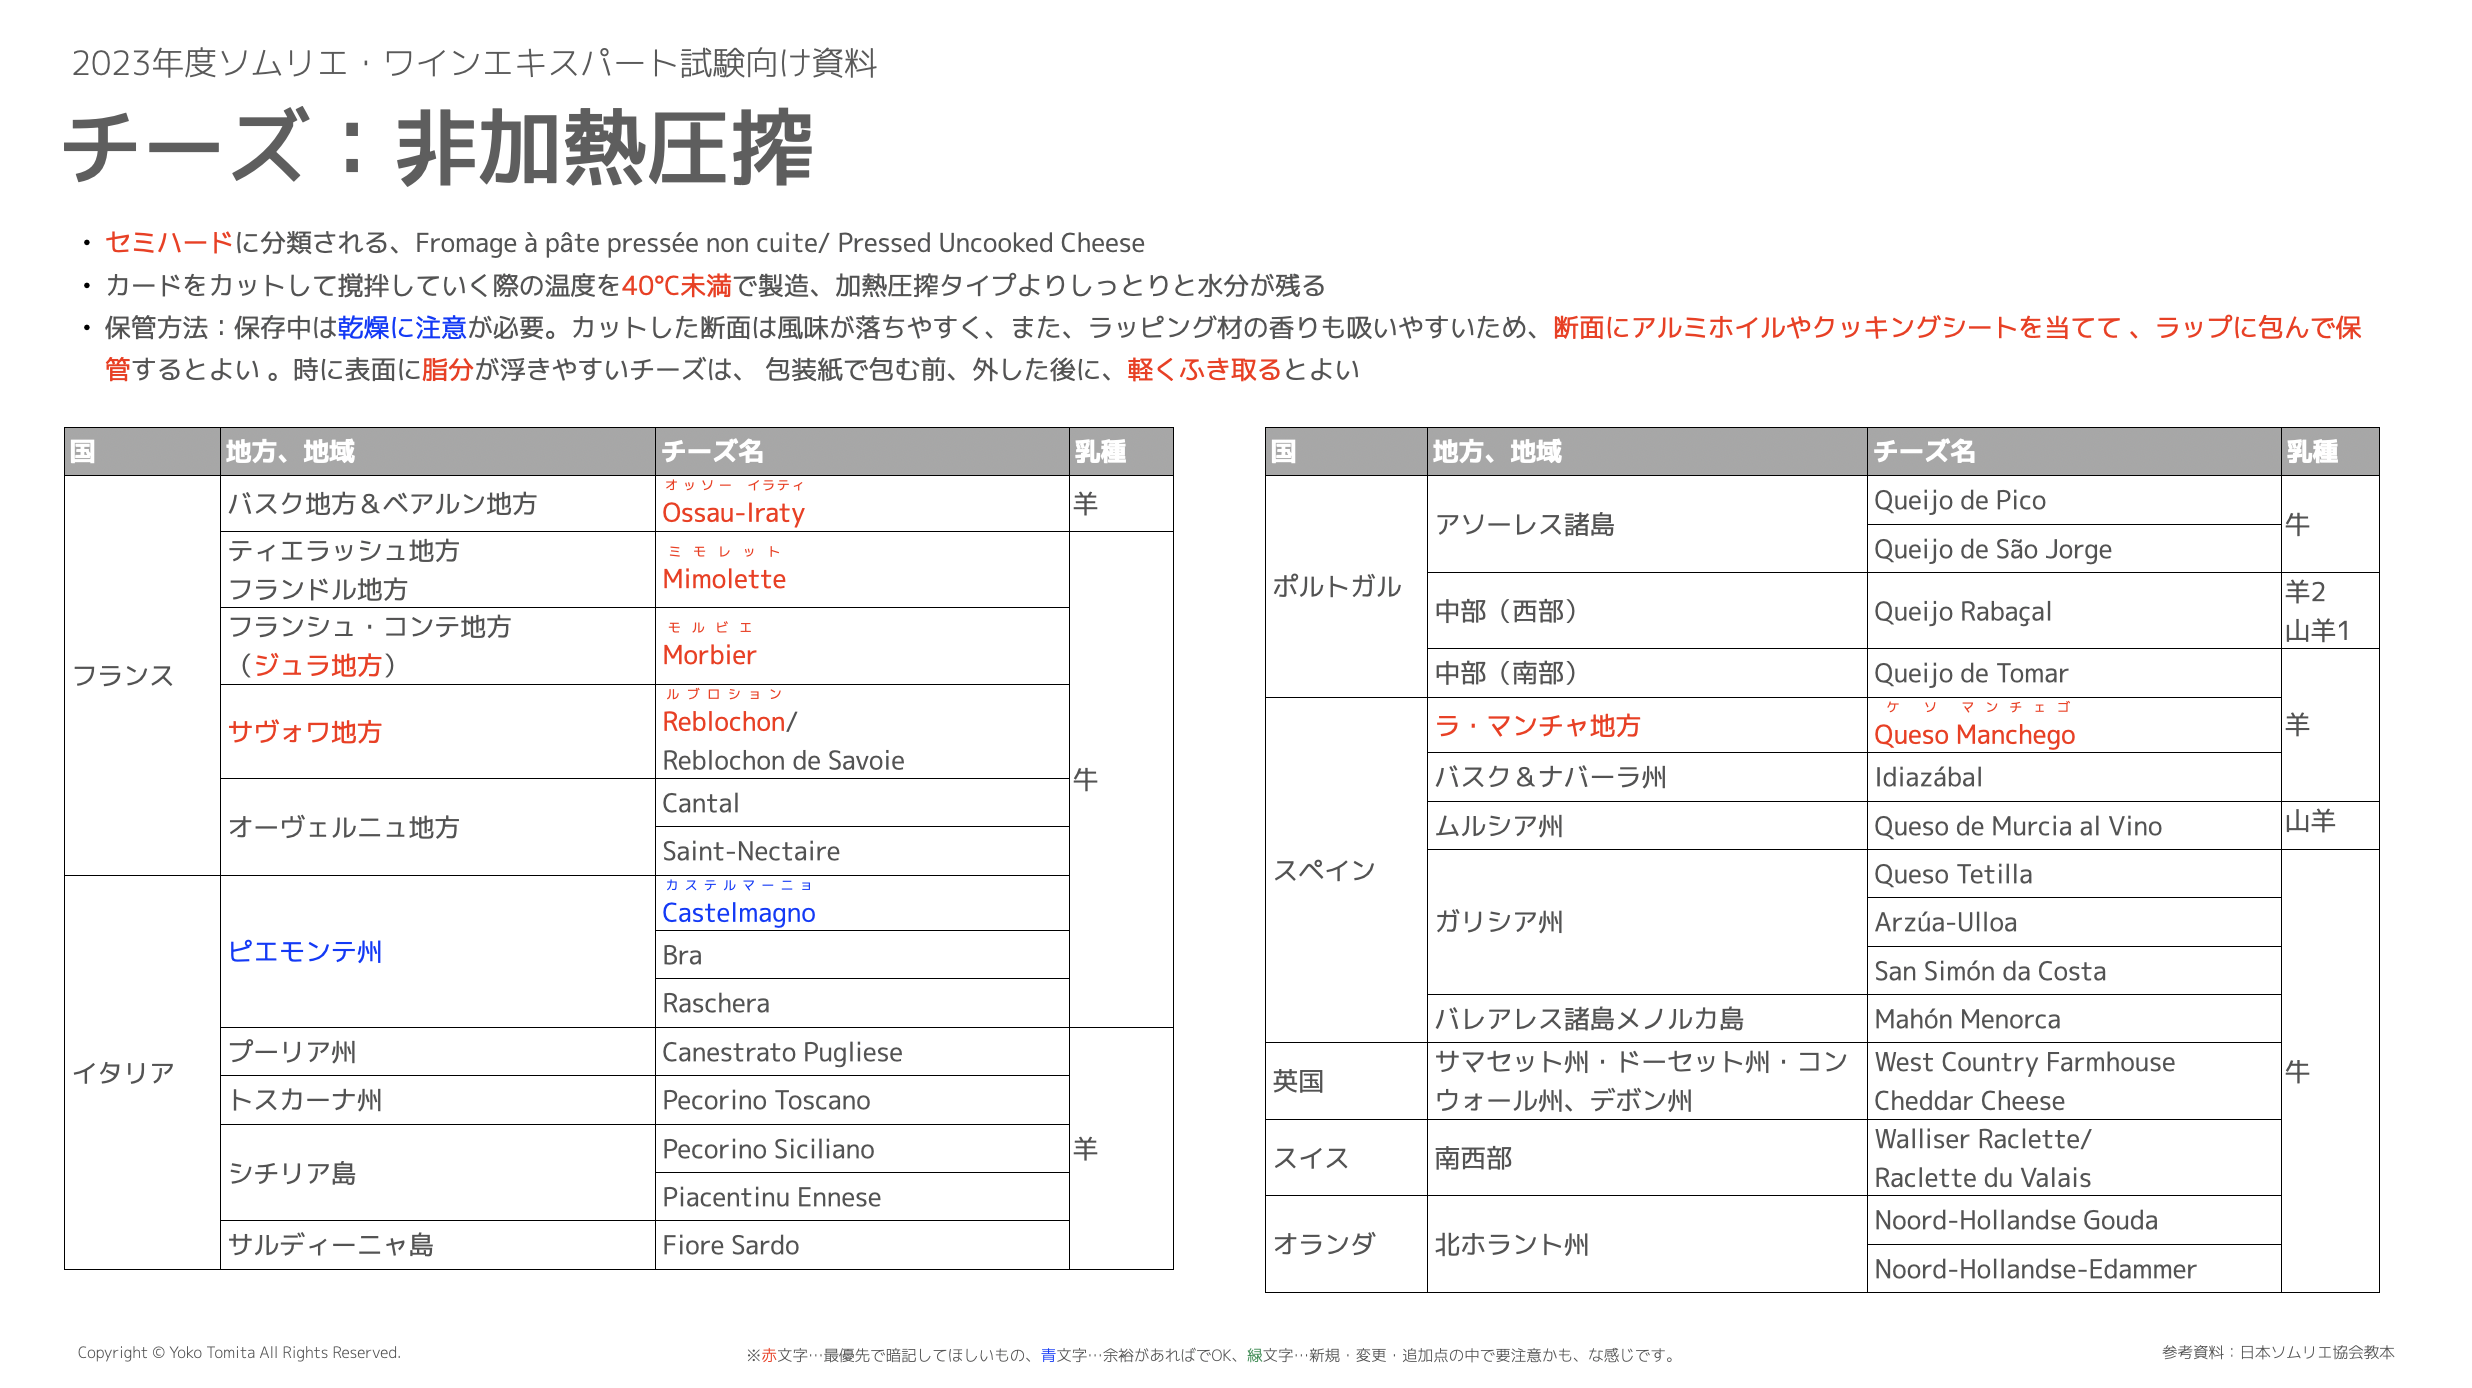Image resolution: width=2472 pixels, height=1388 pixels.
Task: Click milk type 羊2 山羊1
Action: coord(2318,611)
